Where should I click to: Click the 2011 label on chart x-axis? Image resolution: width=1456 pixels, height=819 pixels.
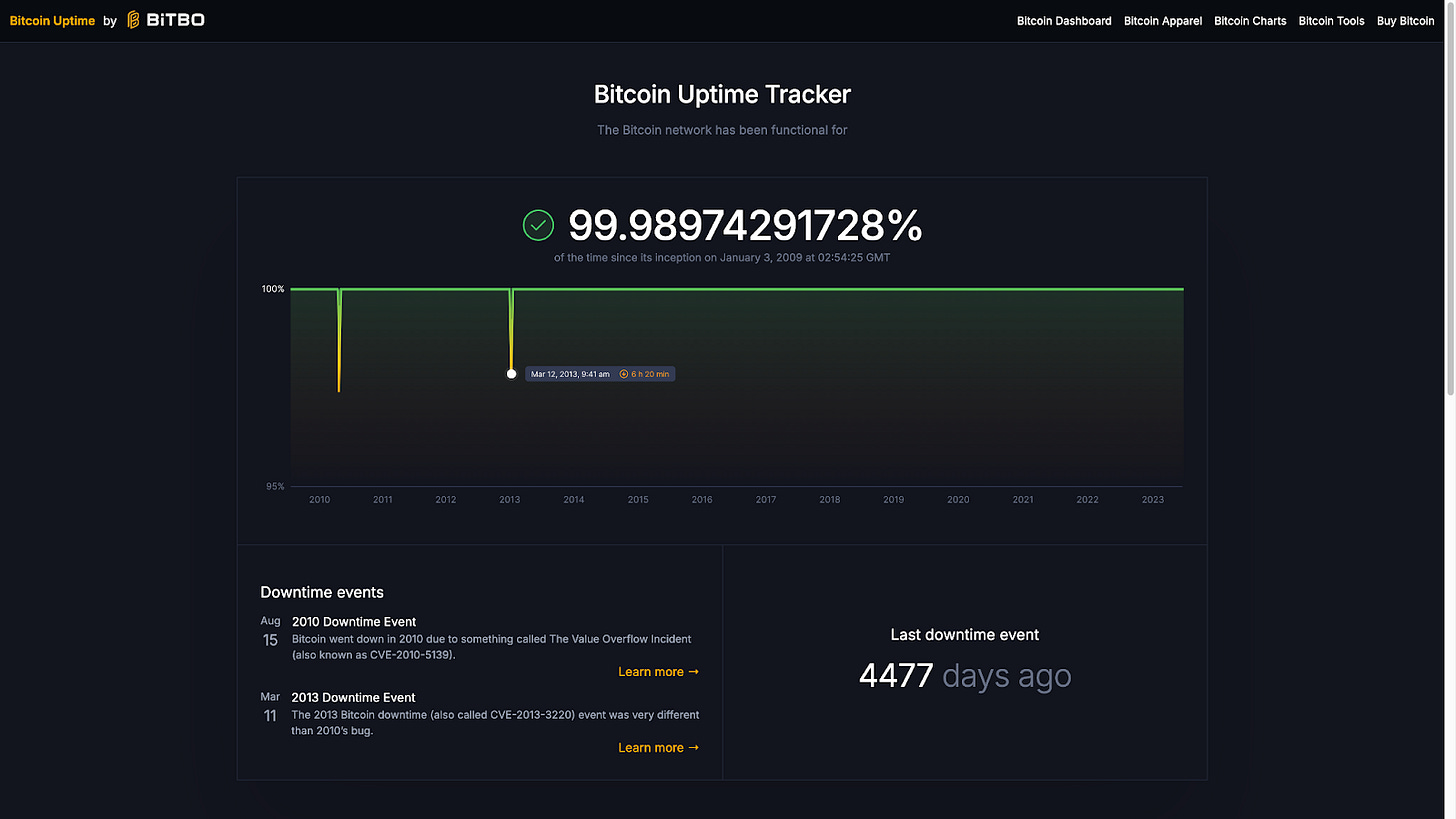point(382,499)
